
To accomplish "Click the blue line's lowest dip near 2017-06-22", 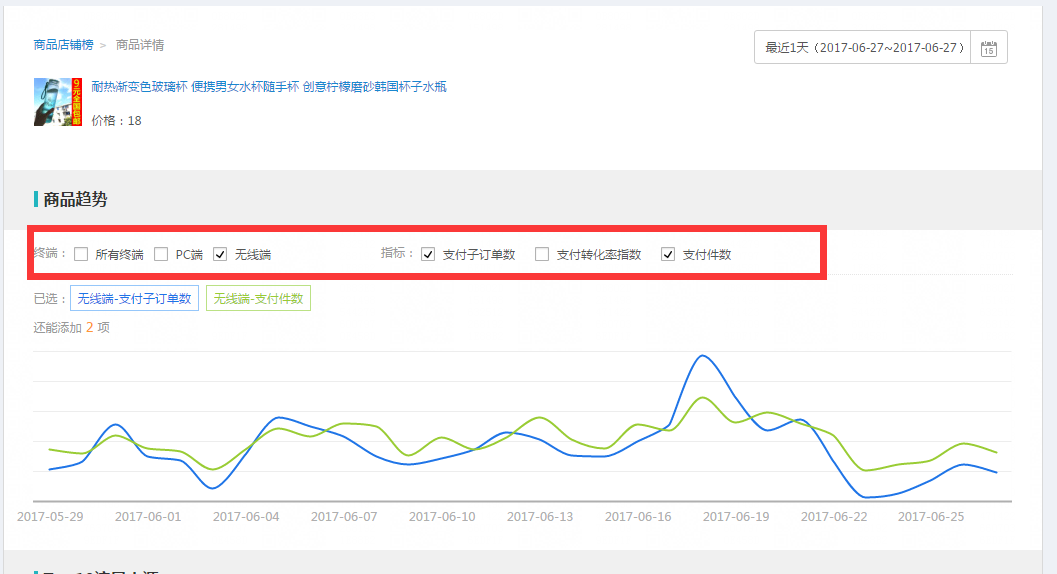I will pos(867,496).
